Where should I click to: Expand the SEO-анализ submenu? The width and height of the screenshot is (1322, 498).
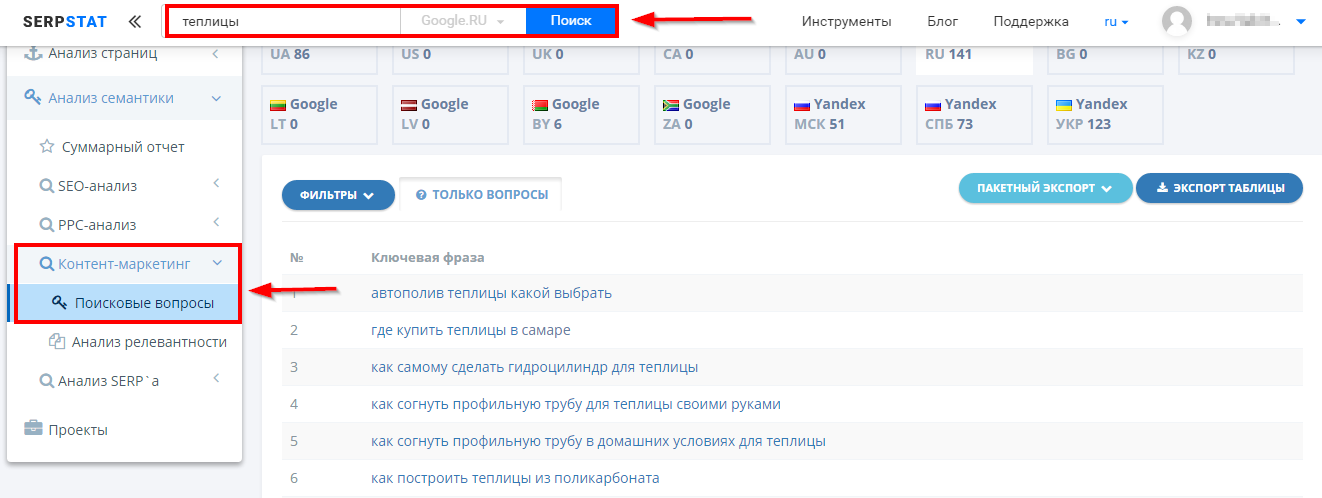point(215,183)
